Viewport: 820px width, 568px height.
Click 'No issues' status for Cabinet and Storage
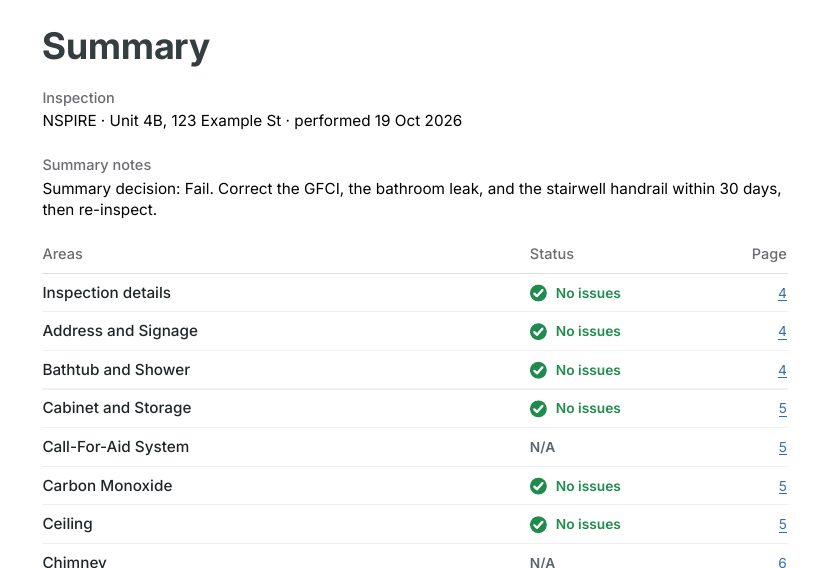point(588,408)
